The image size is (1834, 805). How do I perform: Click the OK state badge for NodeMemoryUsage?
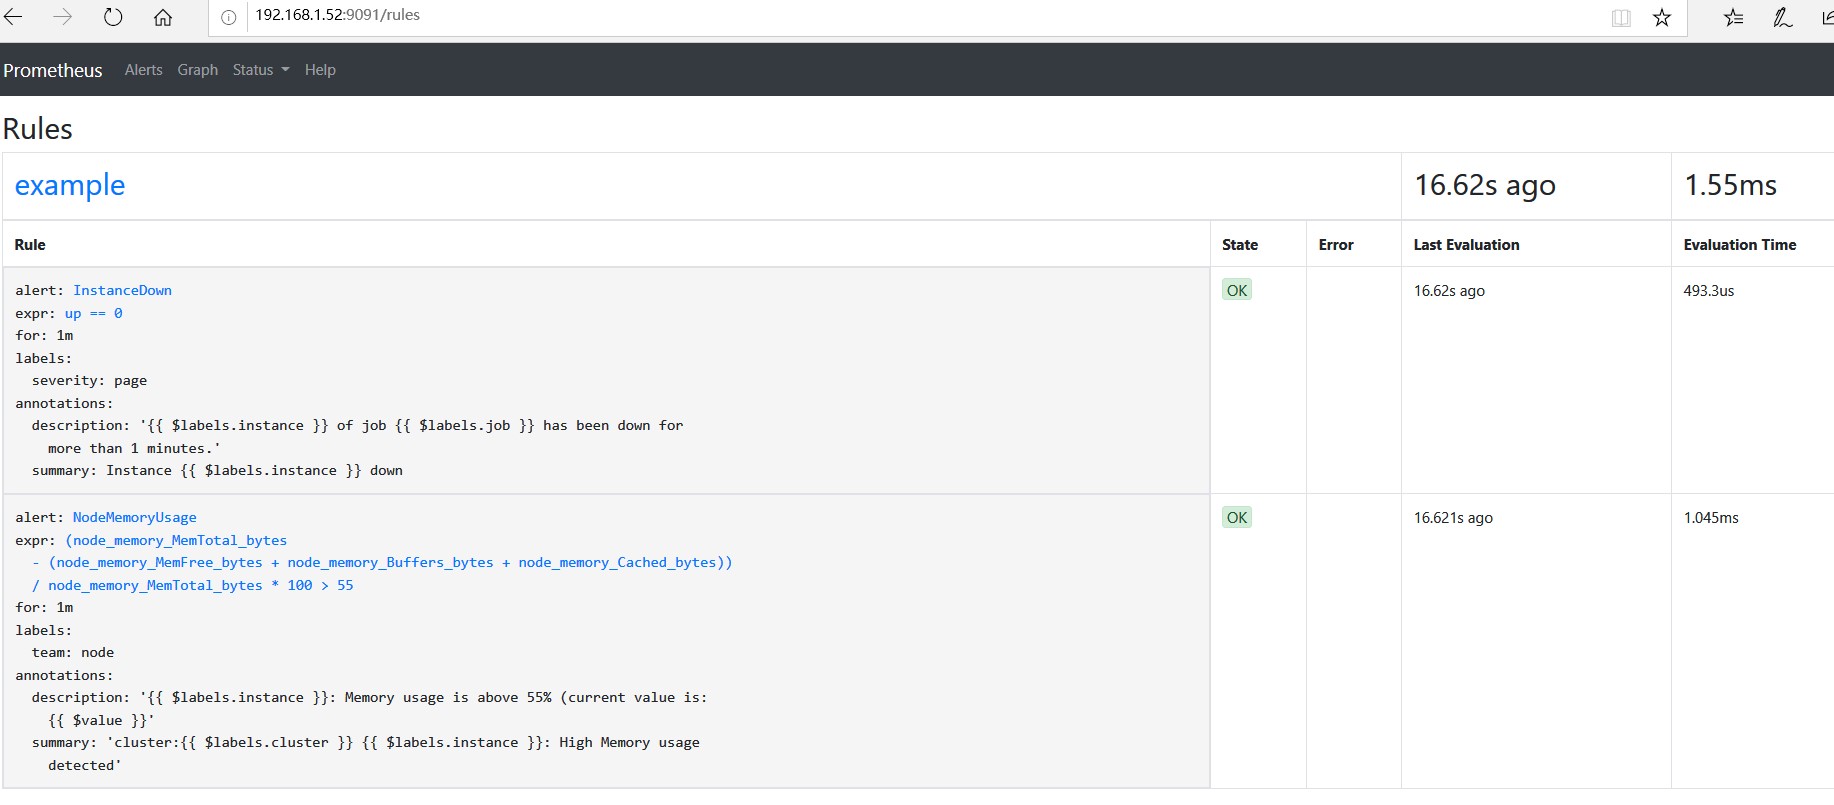(x=1237, y=517)
